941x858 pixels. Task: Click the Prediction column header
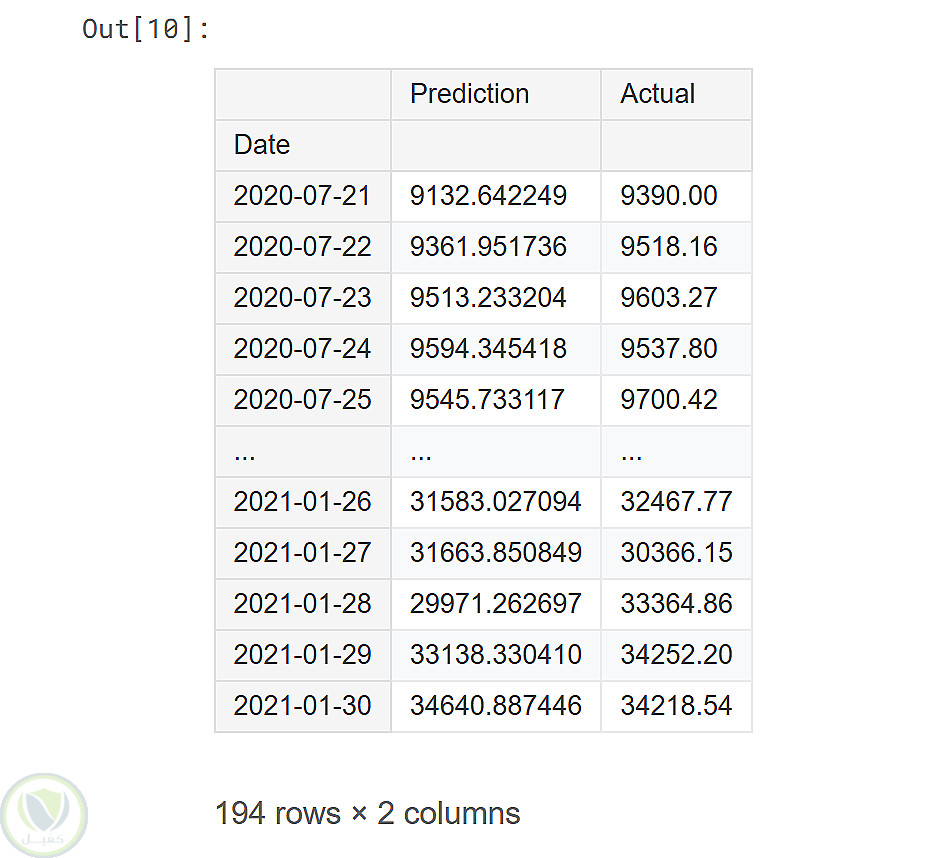click(469, 94)
